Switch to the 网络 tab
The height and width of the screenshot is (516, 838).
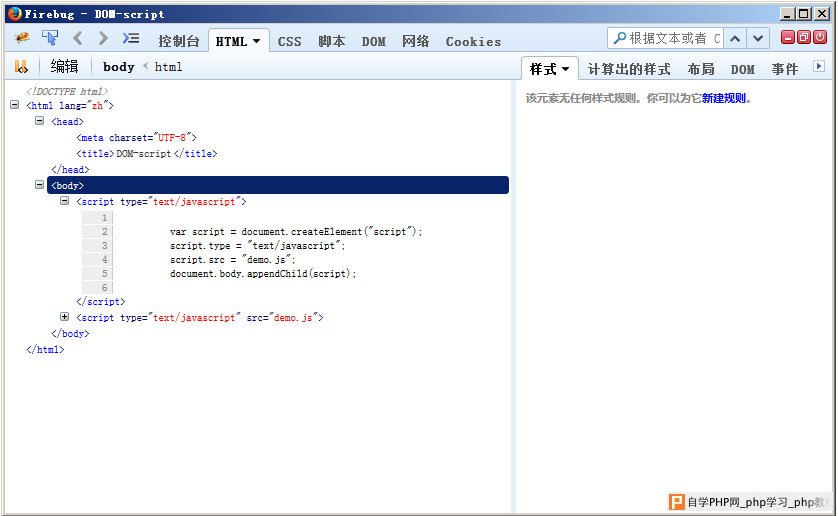(416, 41)
